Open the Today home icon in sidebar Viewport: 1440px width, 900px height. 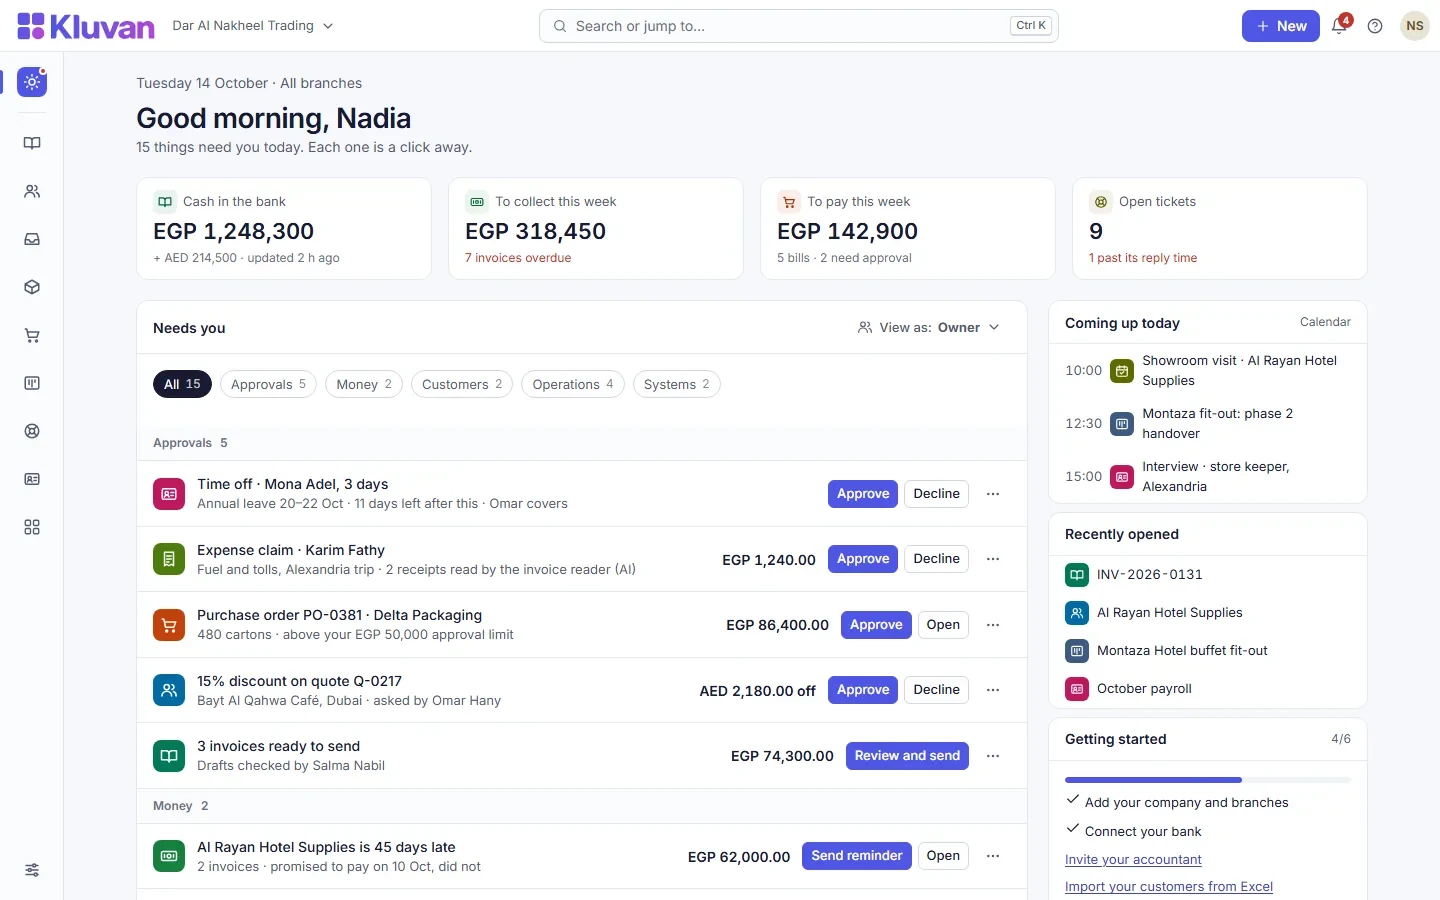[x=32, y=82]
